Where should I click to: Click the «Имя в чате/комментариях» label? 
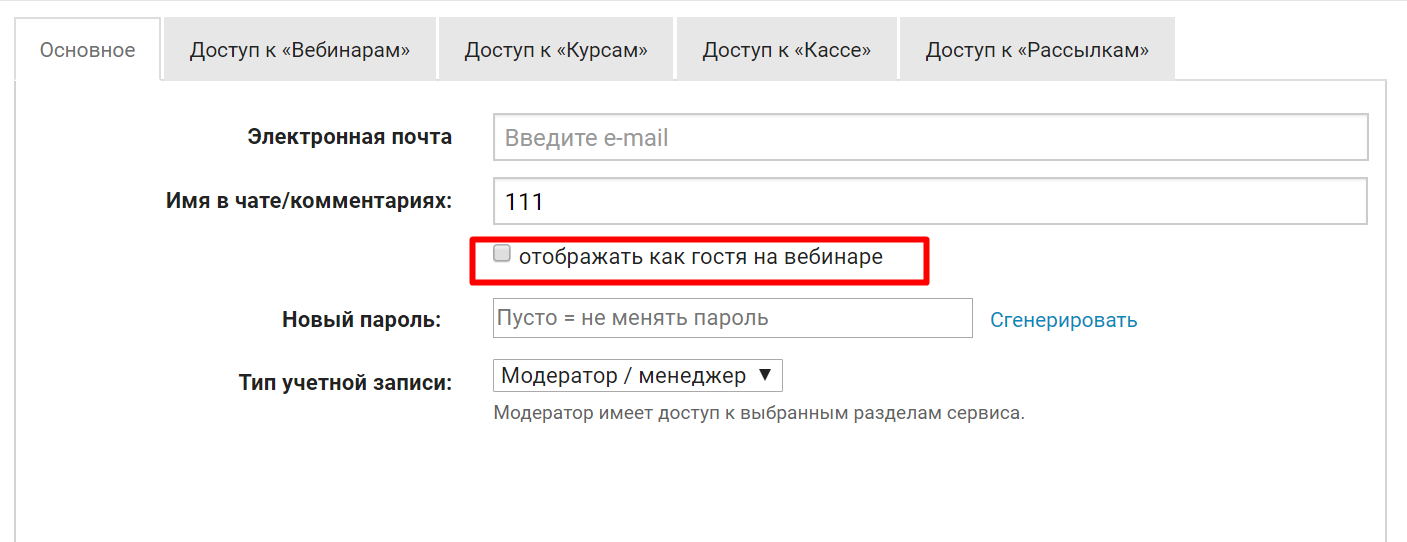pos(308,201)
